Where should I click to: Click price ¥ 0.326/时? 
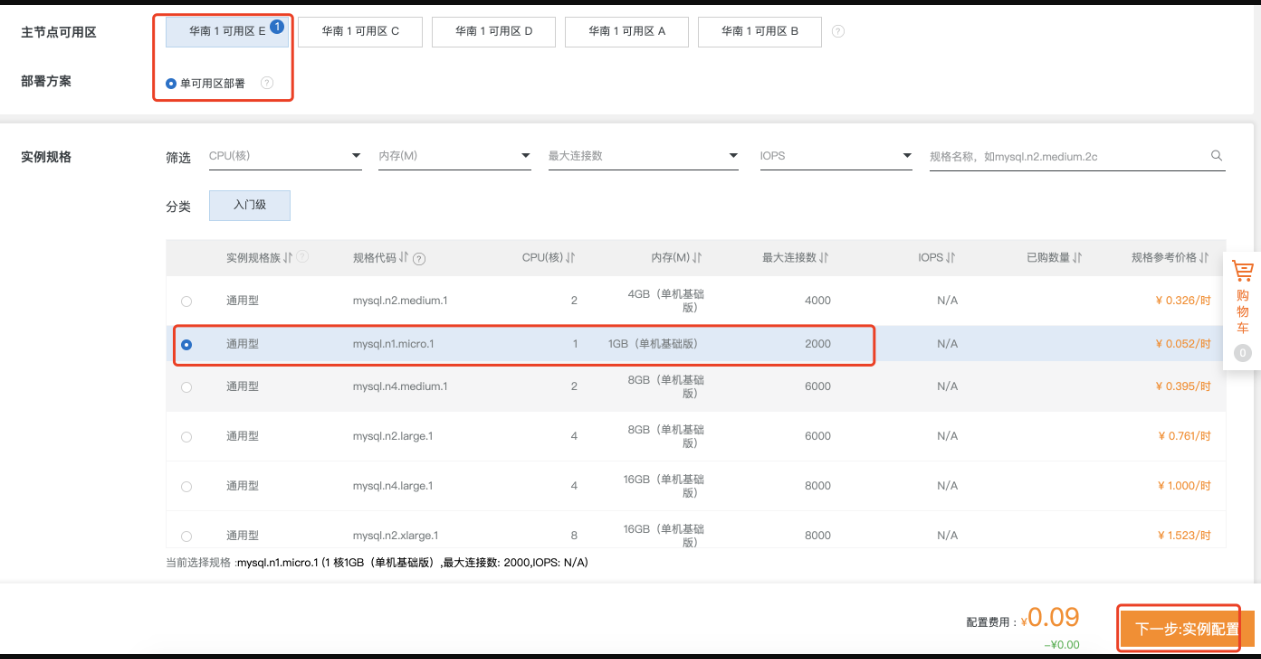click(1182, 300)
